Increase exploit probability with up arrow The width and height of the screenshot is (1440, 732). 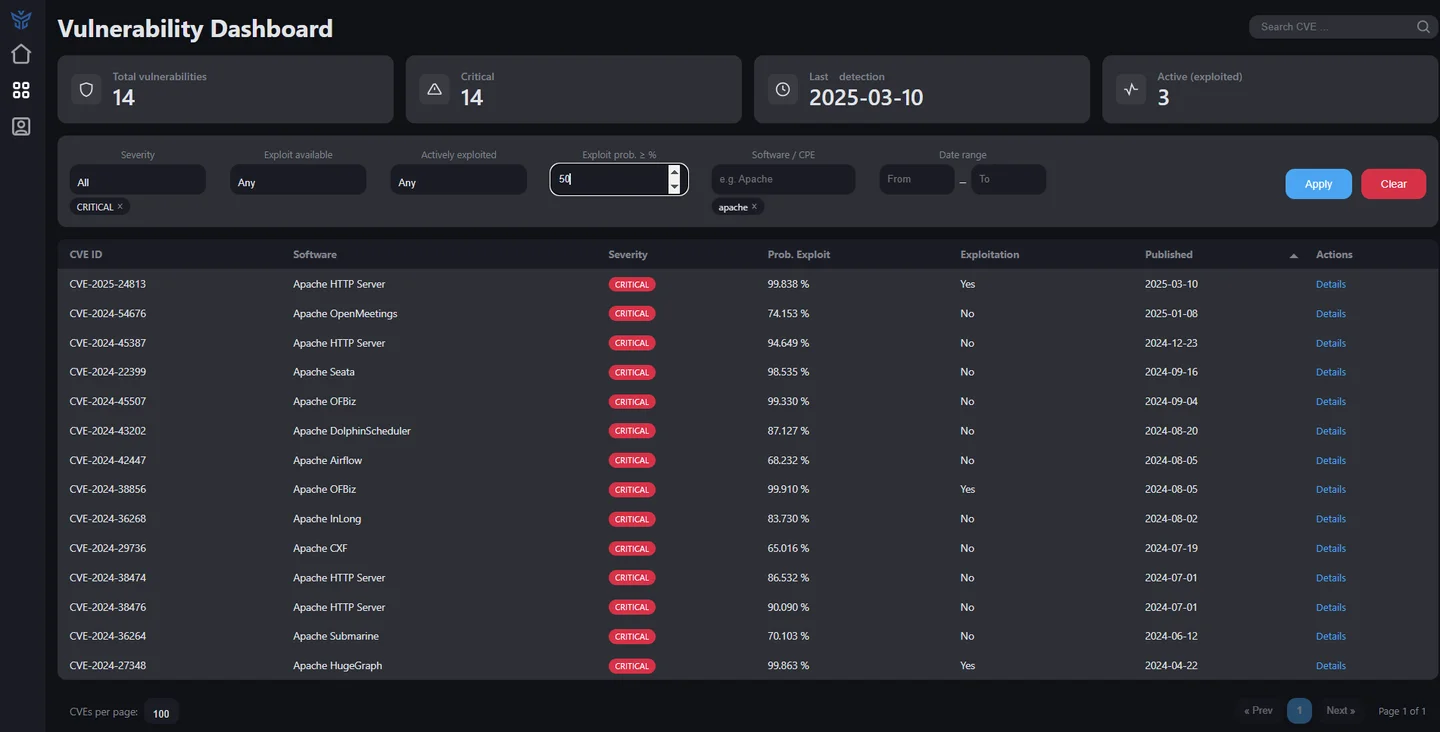click(674, 173)
